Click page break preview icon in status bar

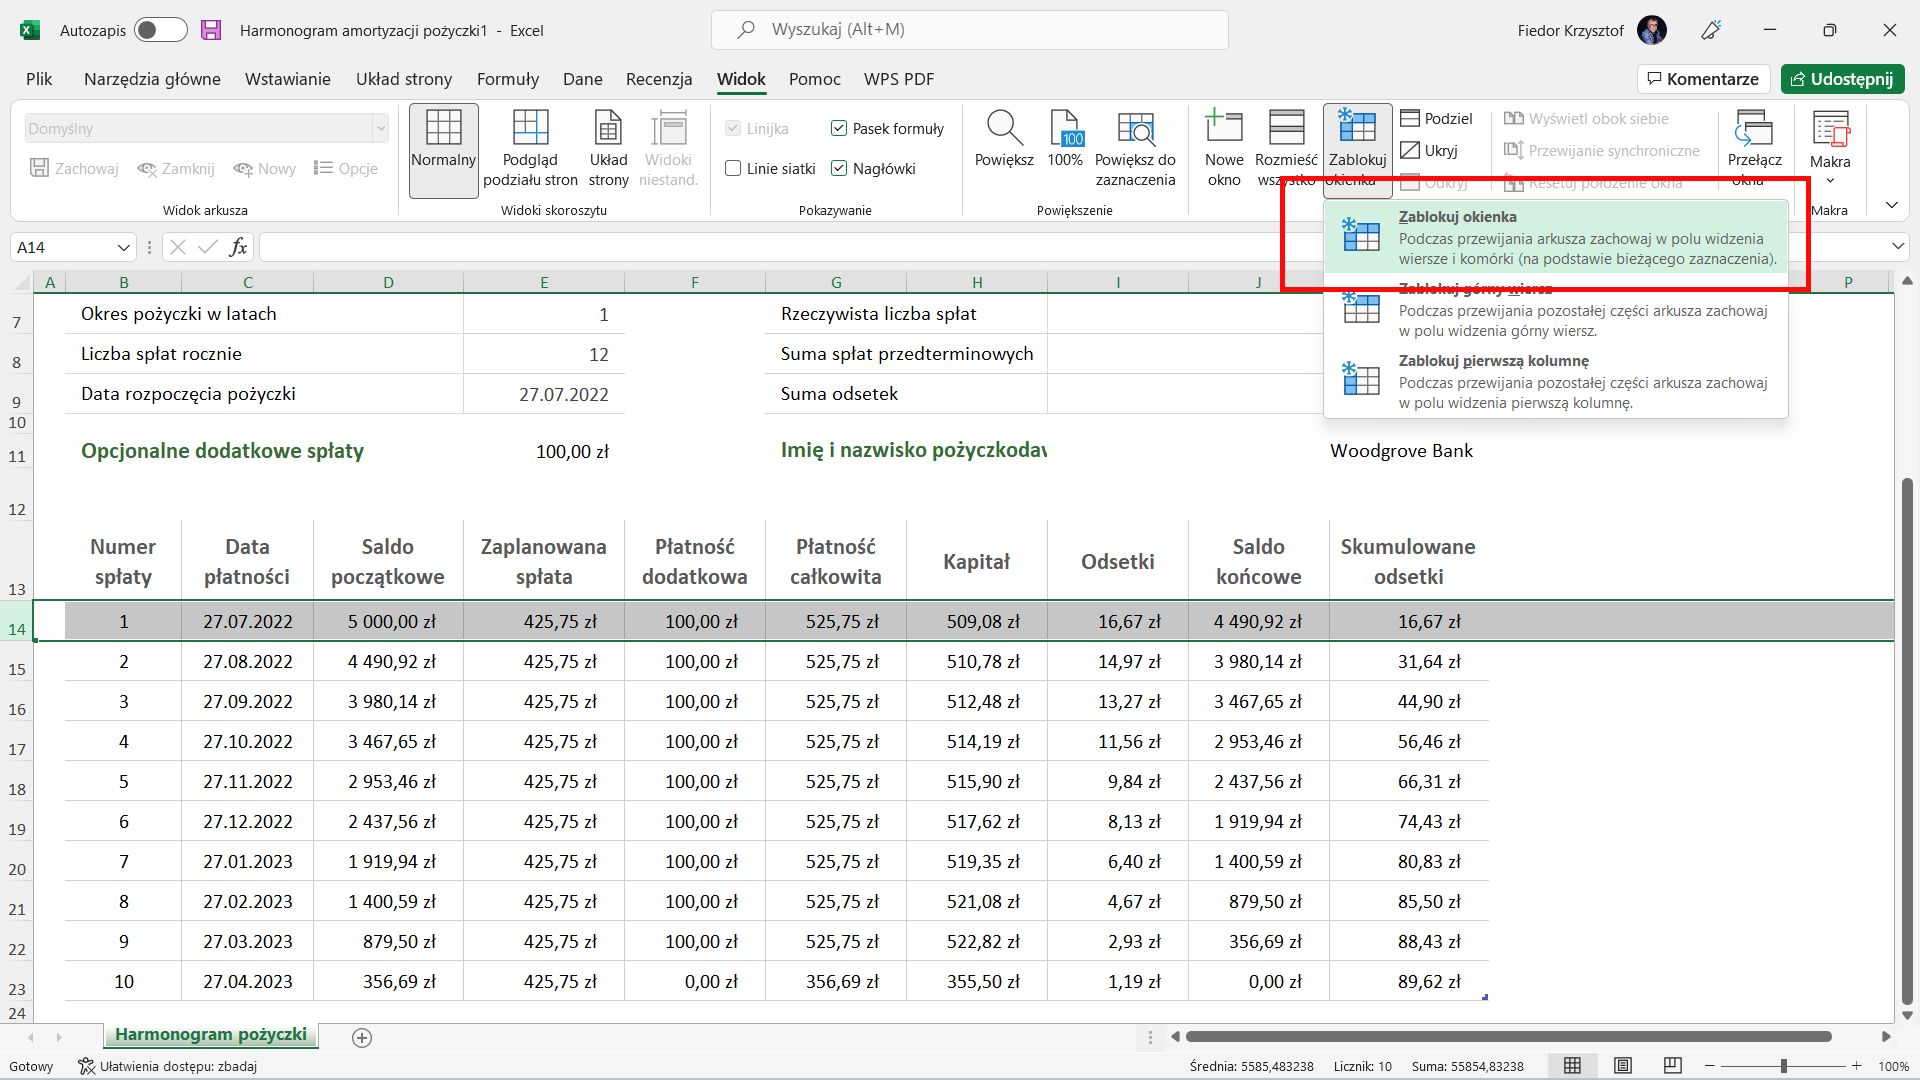tap(1672, 1066)
